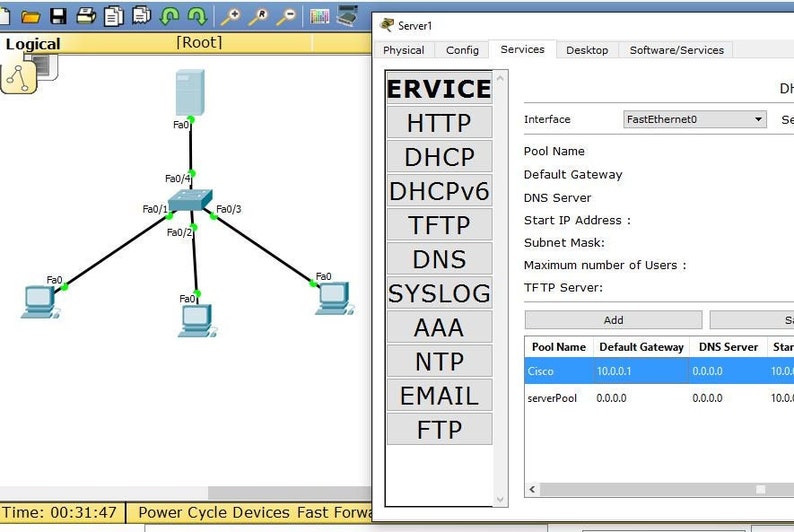Click the Open file folder icon
Screen dimensions: 794x532
[30, 16]
